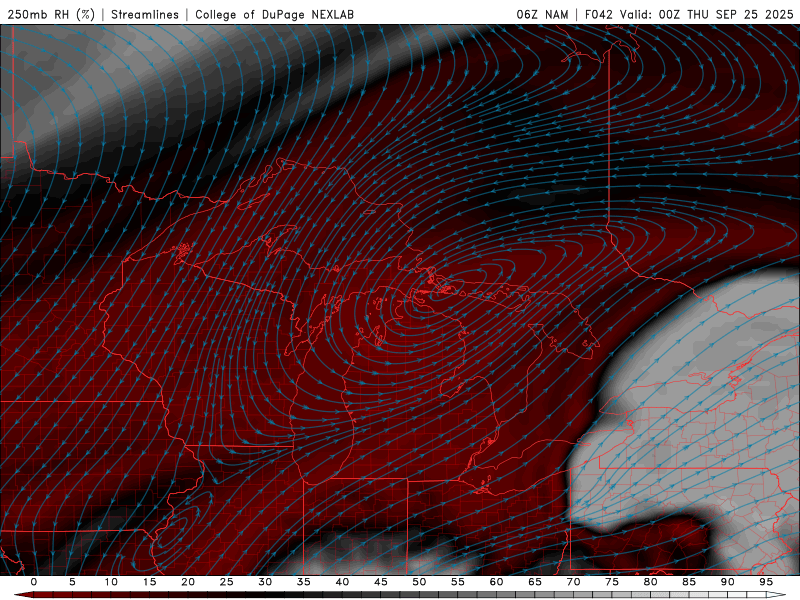Click the "250mb RH (%)" title text
The height and width of the screenshot is (600, 800).
coord(51,14)
